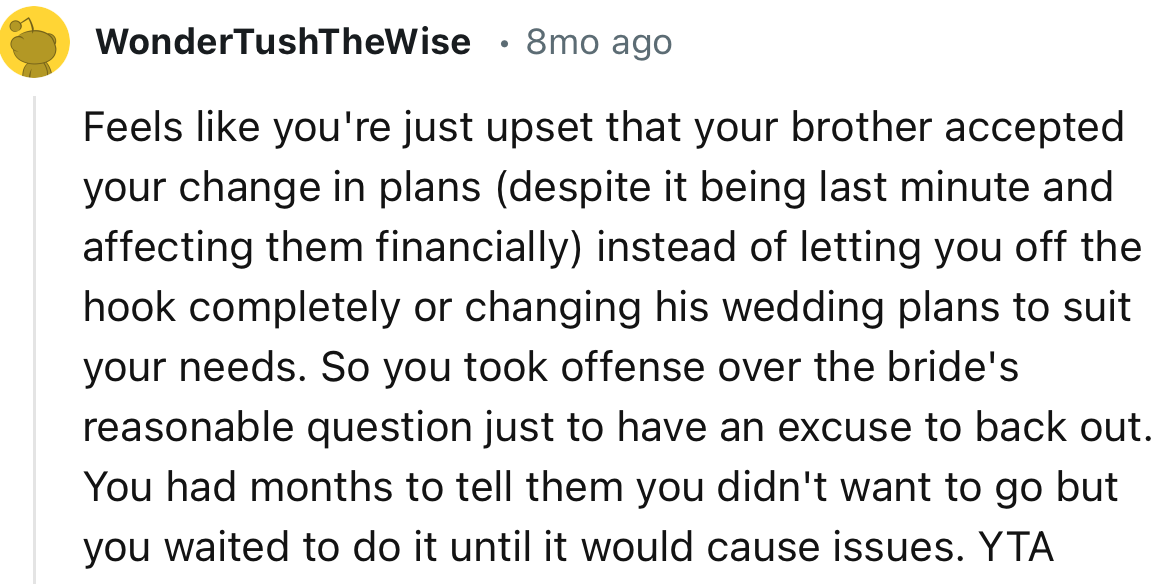Click the 8mo ago timestamp
Screen dimensions: 1160x584
pyautogui.click(x=599, y=42)
